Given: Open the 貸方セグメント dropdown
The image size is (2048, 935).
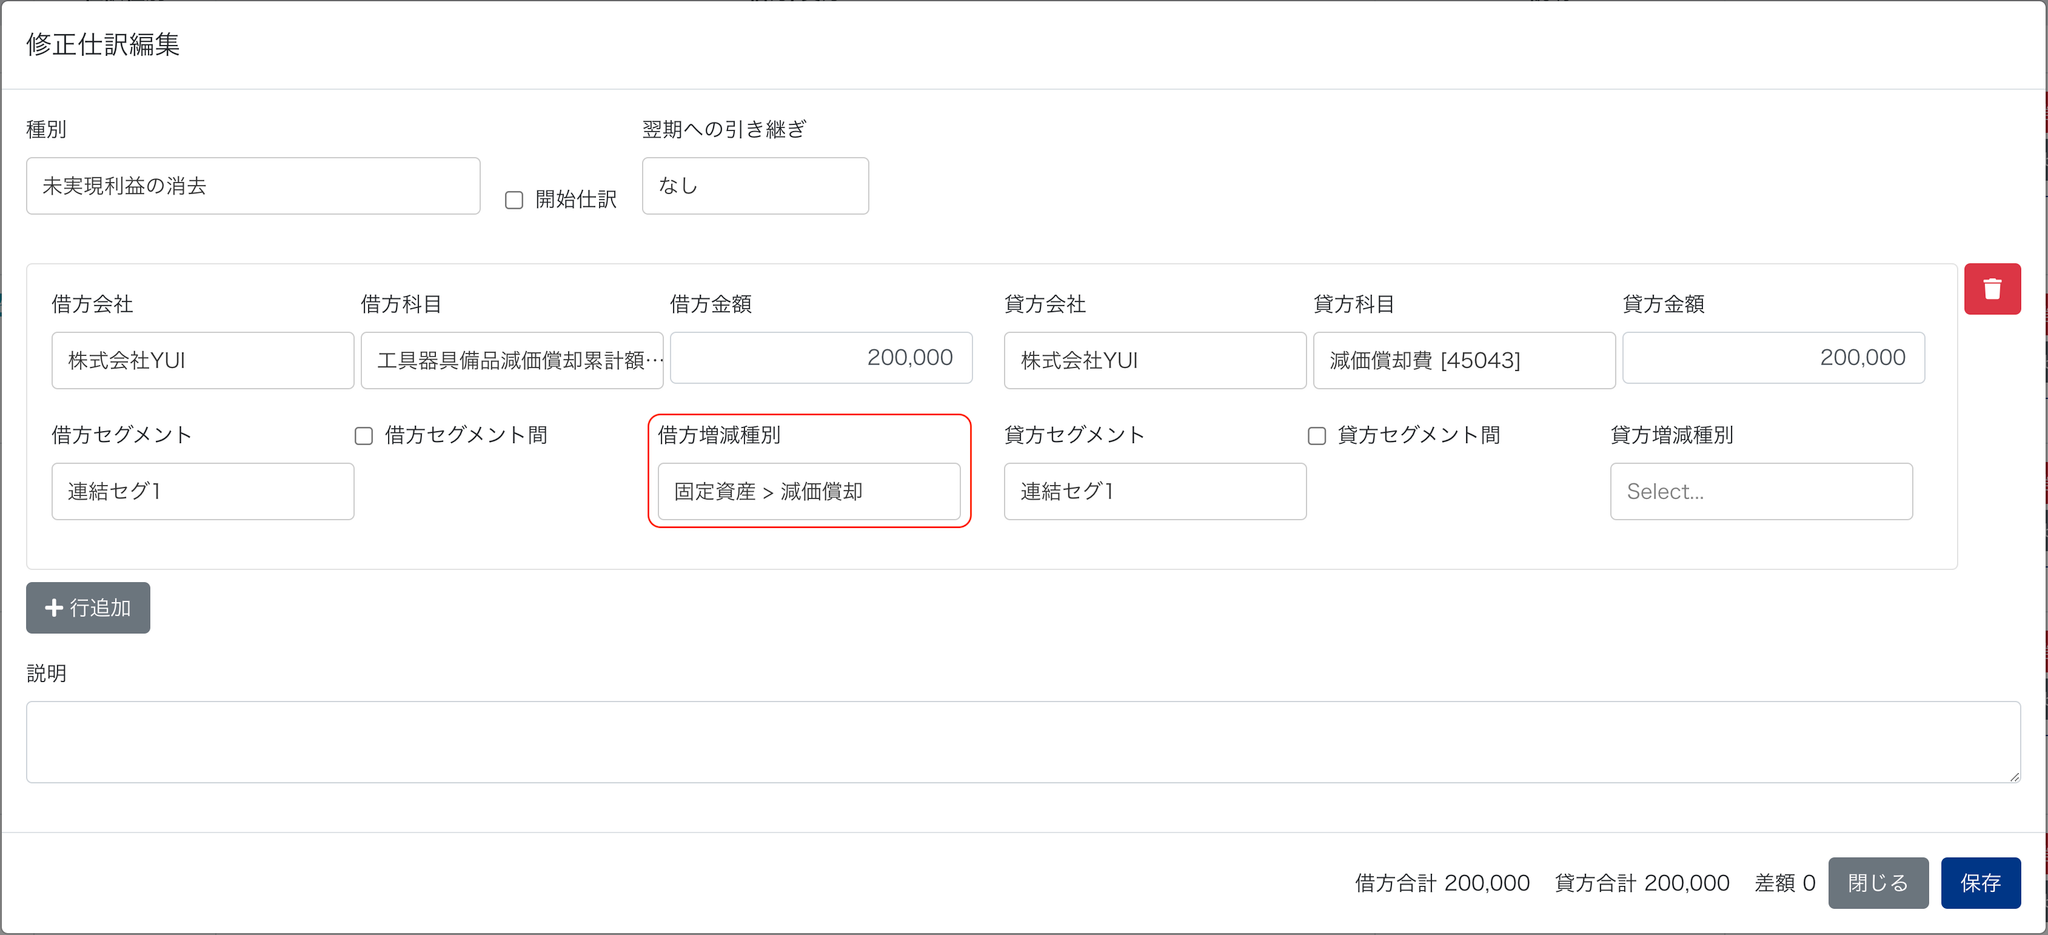Looking at the screenshot, I should [1155, 492].
